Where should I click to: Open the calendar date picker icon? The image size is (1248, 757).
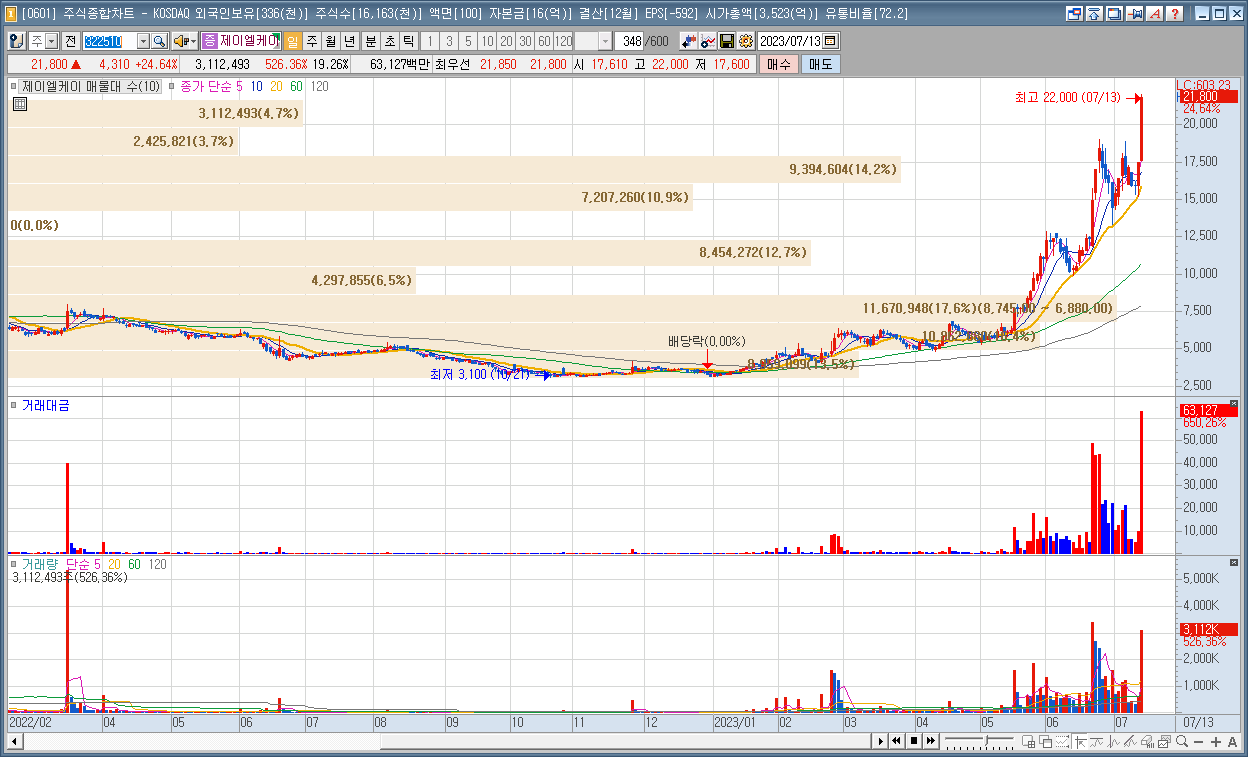(x=830, y=41)
